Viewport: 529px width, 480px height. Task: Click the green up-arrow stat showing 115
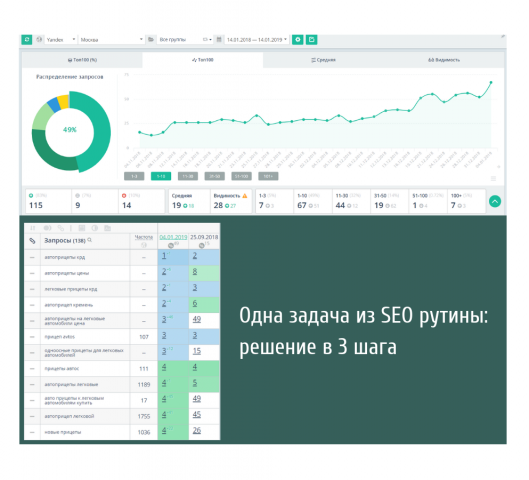48,201
